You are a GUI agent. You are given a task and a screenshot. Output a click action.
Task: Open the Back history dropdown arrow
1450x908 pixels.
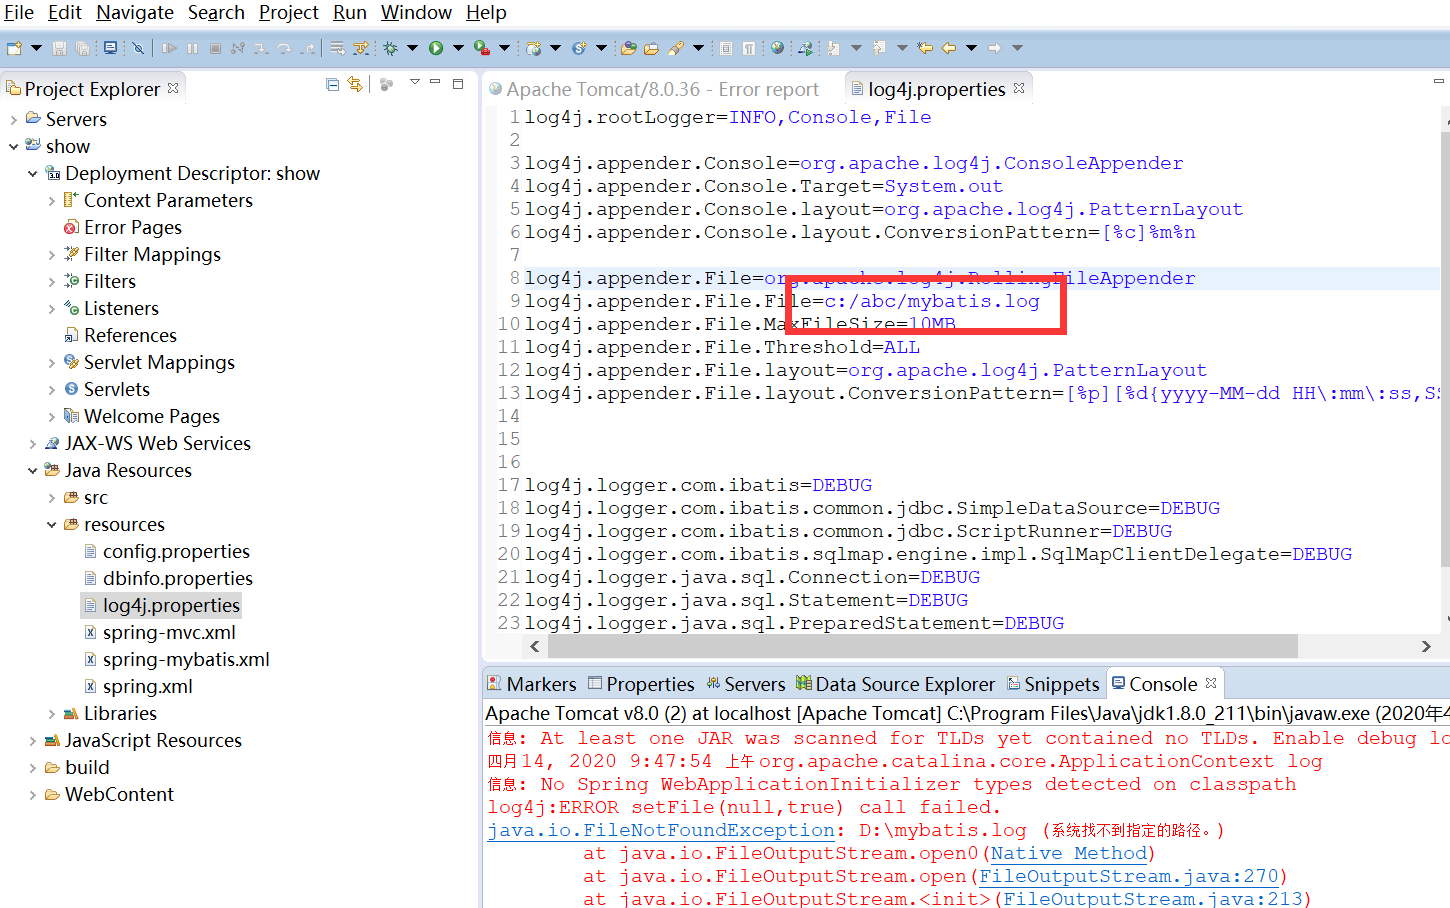[x=971, y=48]
